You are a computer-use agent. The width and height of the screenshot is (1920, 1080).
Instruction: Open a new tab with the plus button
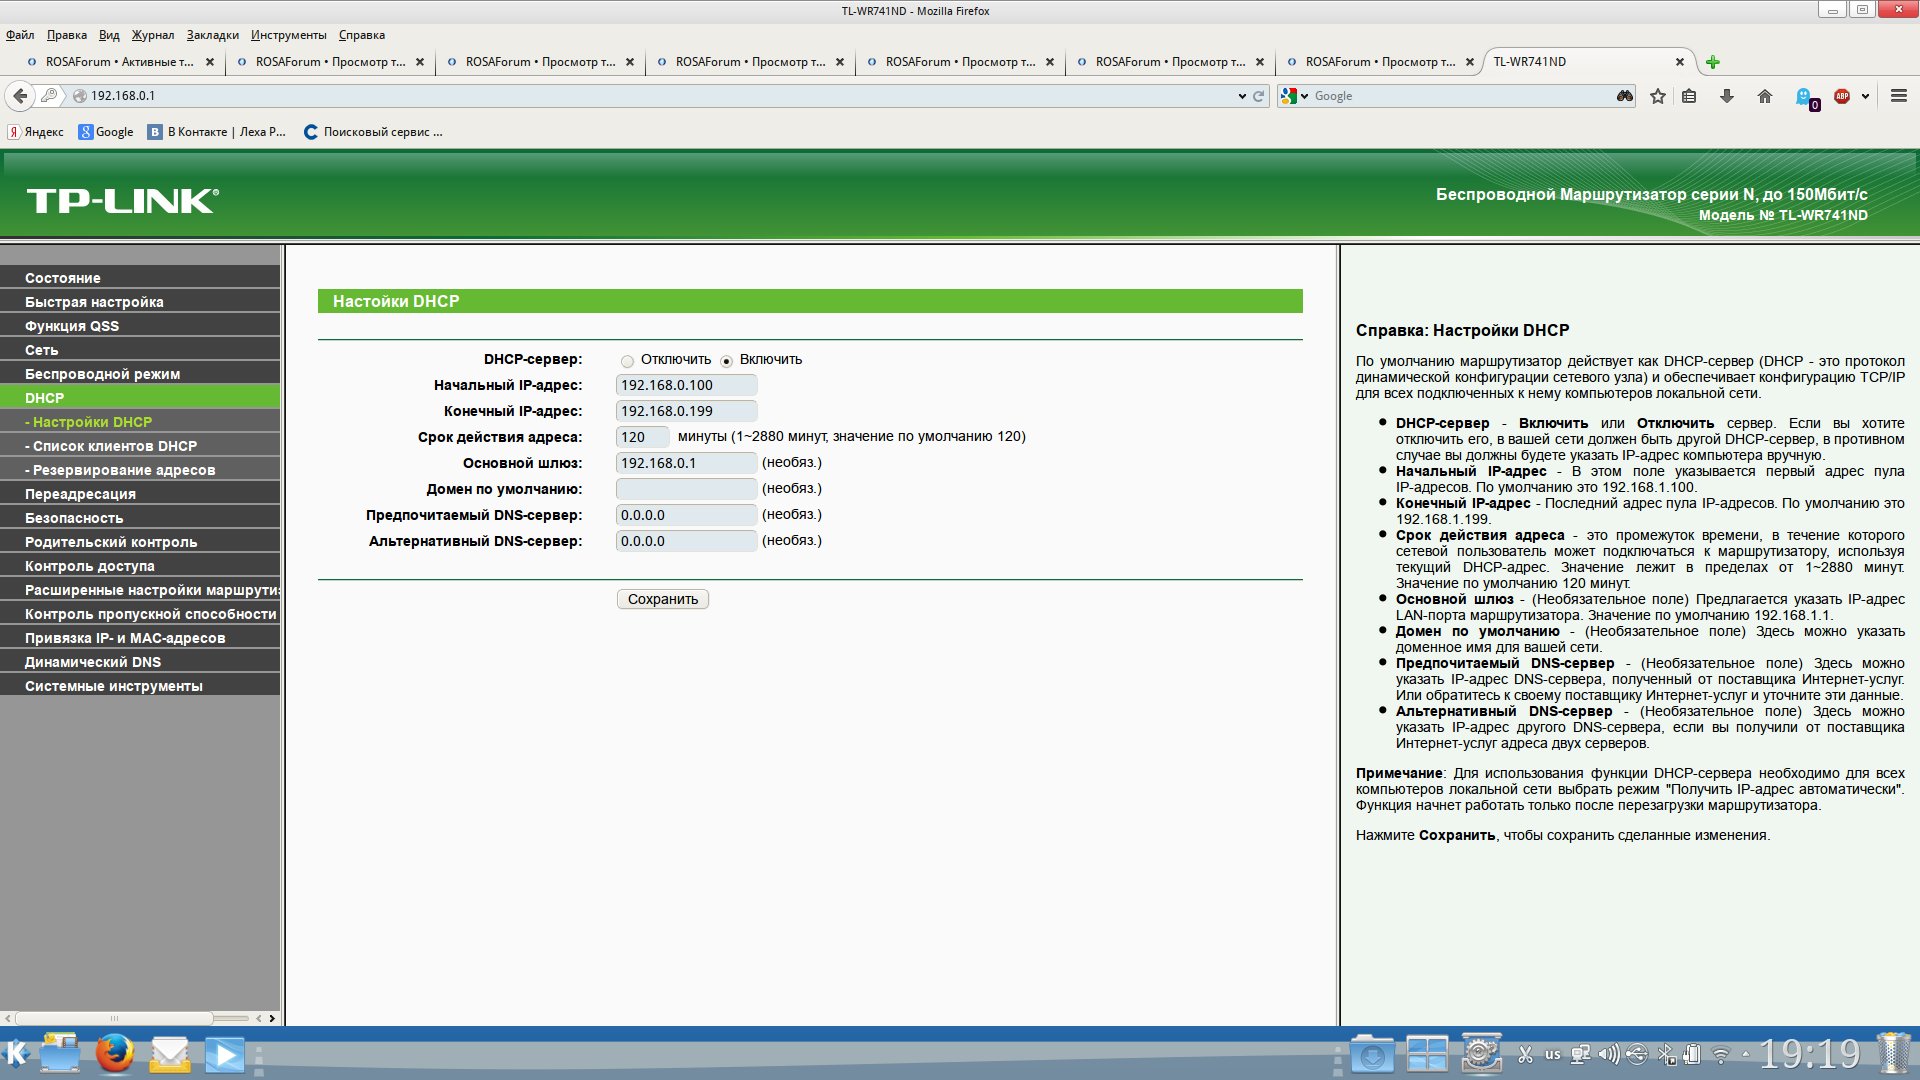(1713, 62)
